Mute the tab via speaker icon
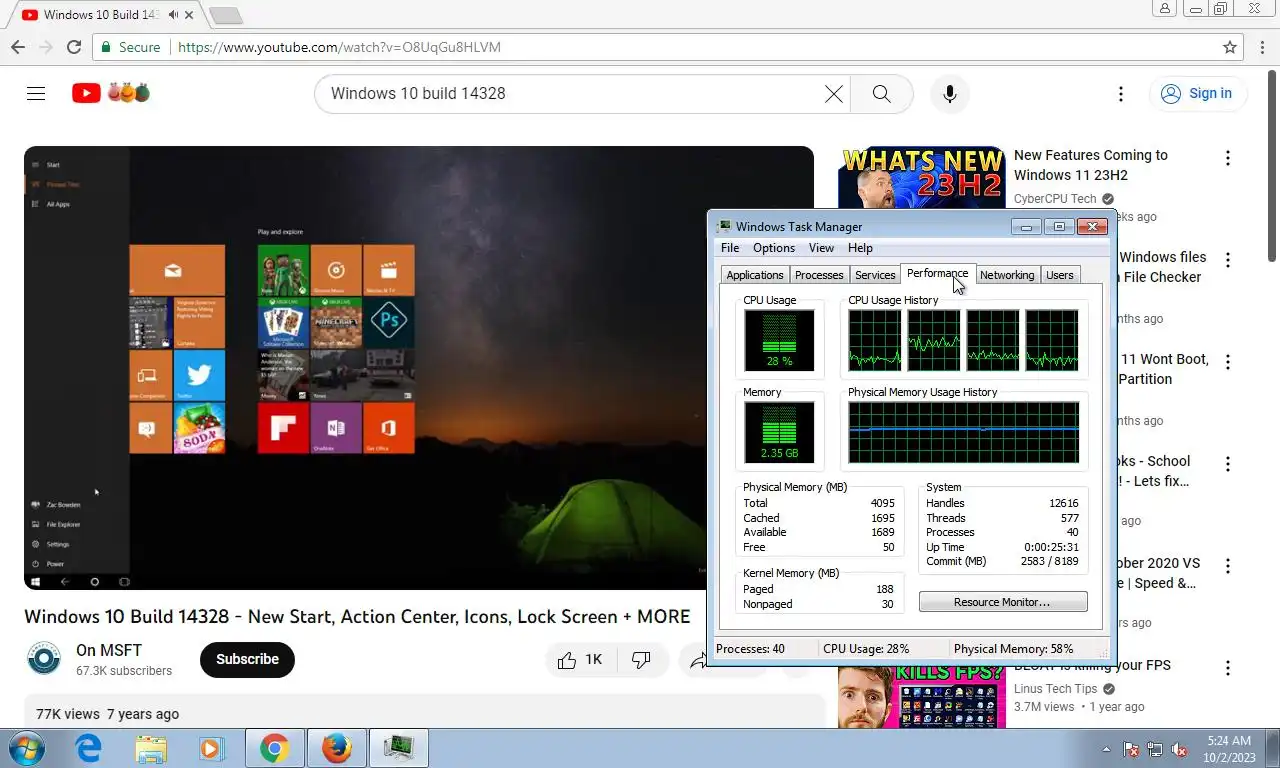The width and height of the screenshot is (1280, 768). pos(175,15)
